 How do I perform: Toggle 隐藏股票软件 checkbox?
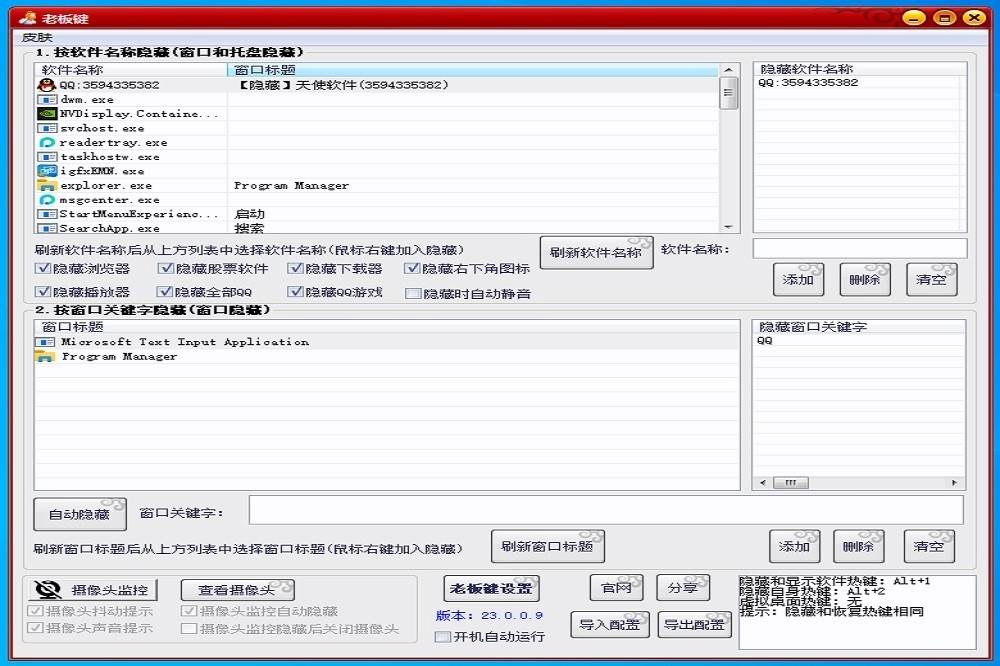point(166,269)
